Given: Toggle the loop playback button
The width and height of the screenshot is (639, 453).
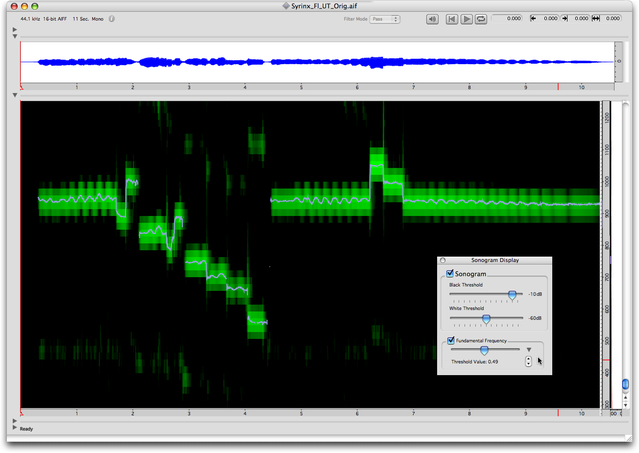Looking at the screenshot, I should (481, 18).
